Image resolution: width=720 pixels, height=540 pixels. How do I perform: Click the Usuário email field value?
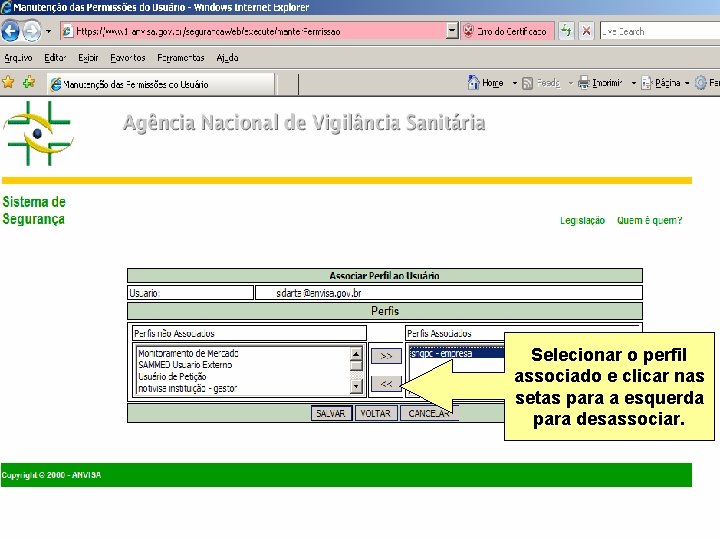click(x=319, y=293)
